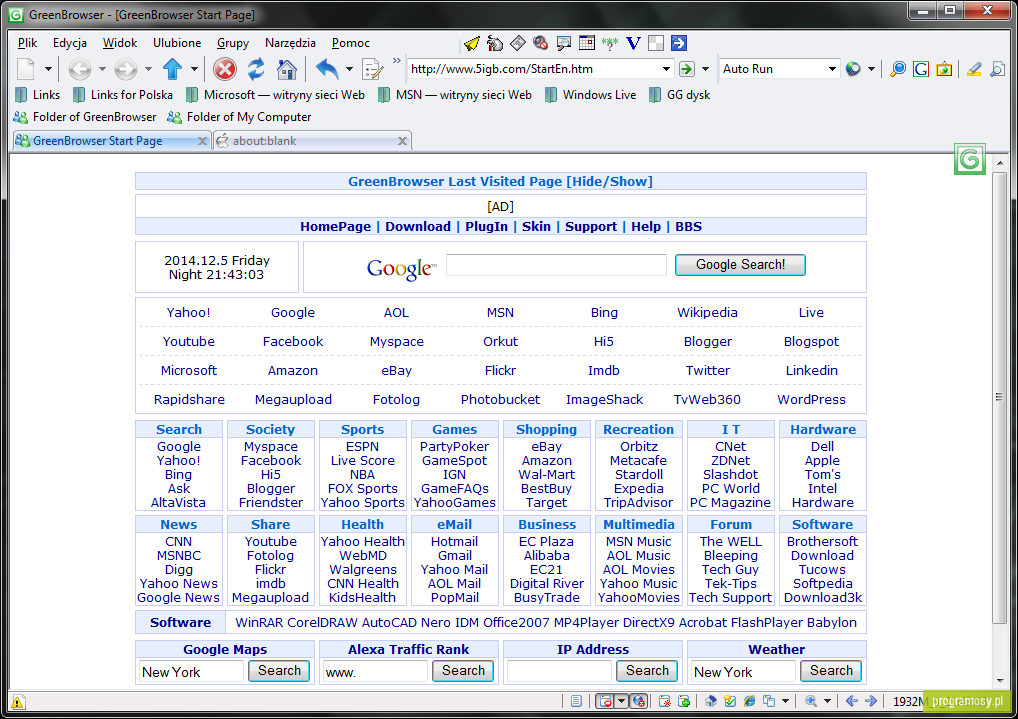Select the GreenBrowser Start Page tab

click(x=111, y=141)
